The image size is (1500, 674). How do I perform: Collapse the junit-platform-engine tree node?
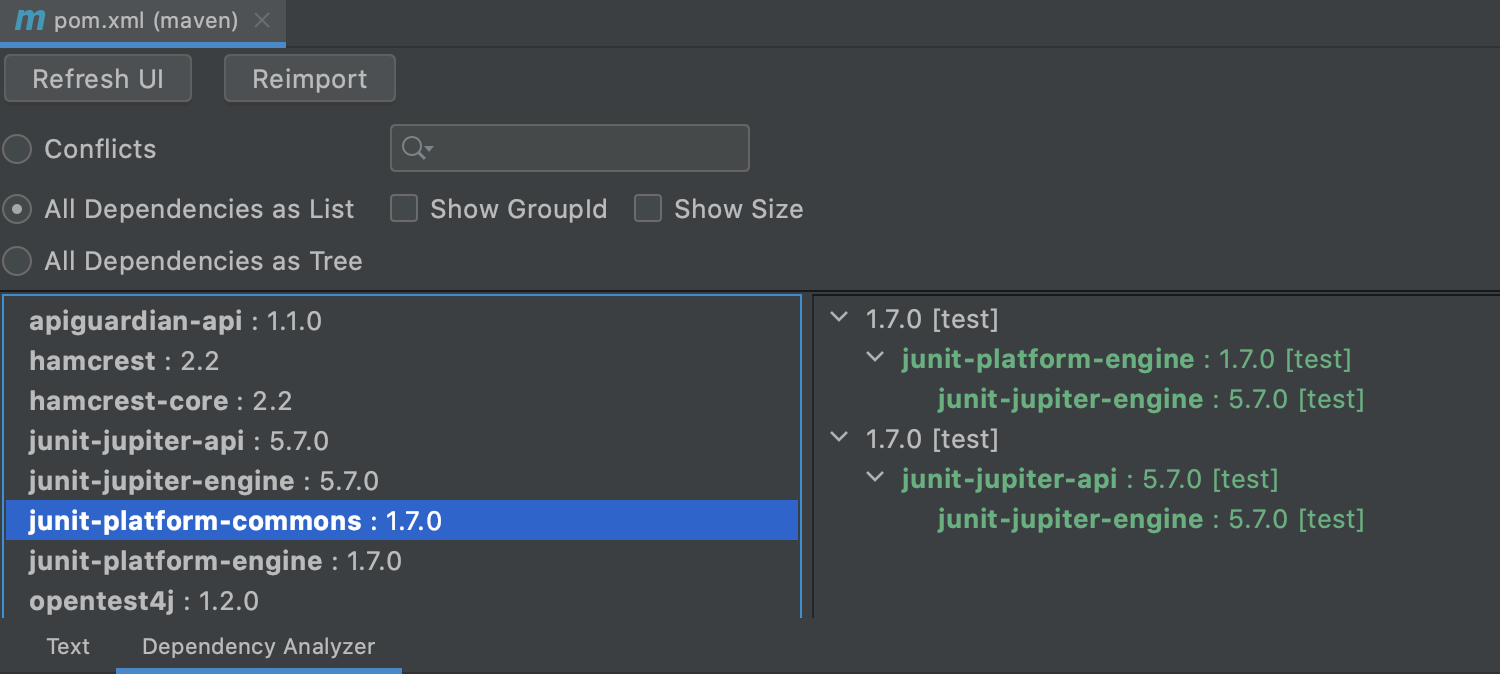[875, 357]
